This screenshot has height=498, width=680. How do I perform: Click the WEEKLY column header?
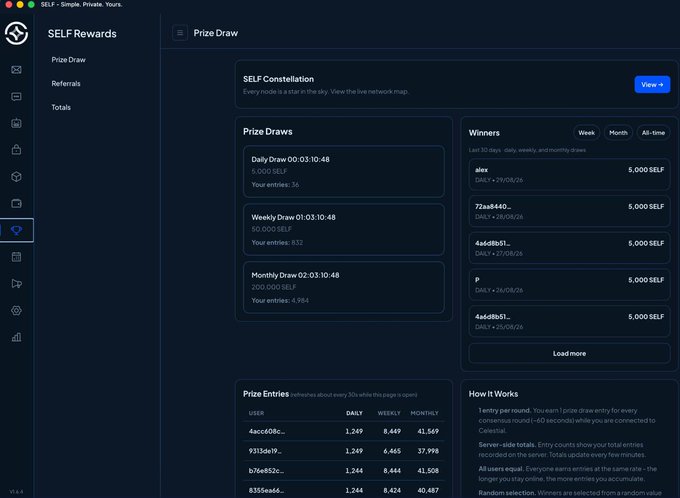389,413
